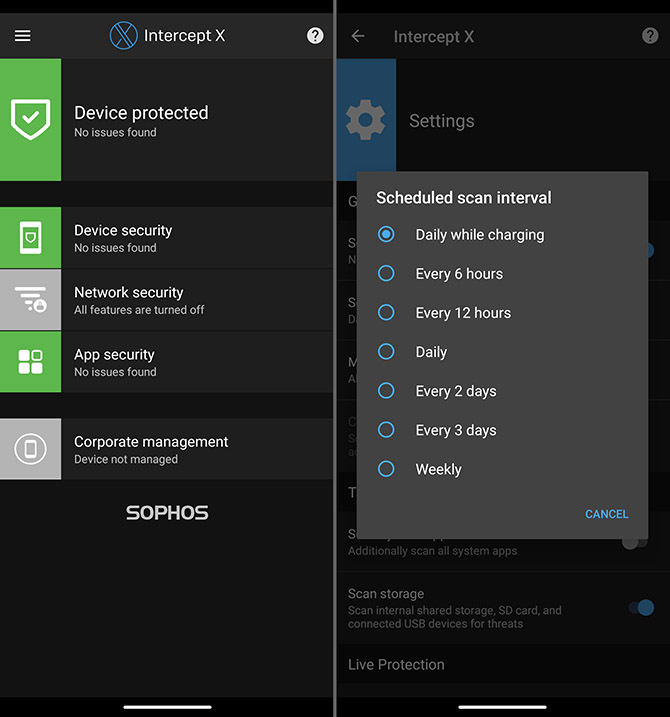Click the Scan storage description text
The width and height of the screenshot is (670, 717).
[455, 617]
